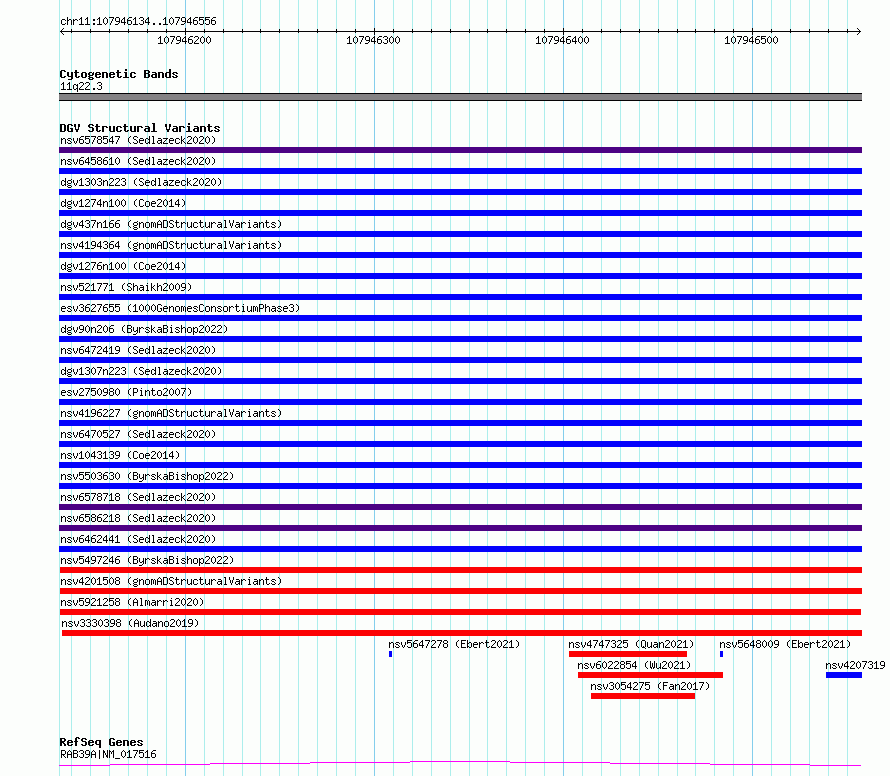
Task: Click dgv1274n100 (Coe2014) variant label
Action: point(123,203)
